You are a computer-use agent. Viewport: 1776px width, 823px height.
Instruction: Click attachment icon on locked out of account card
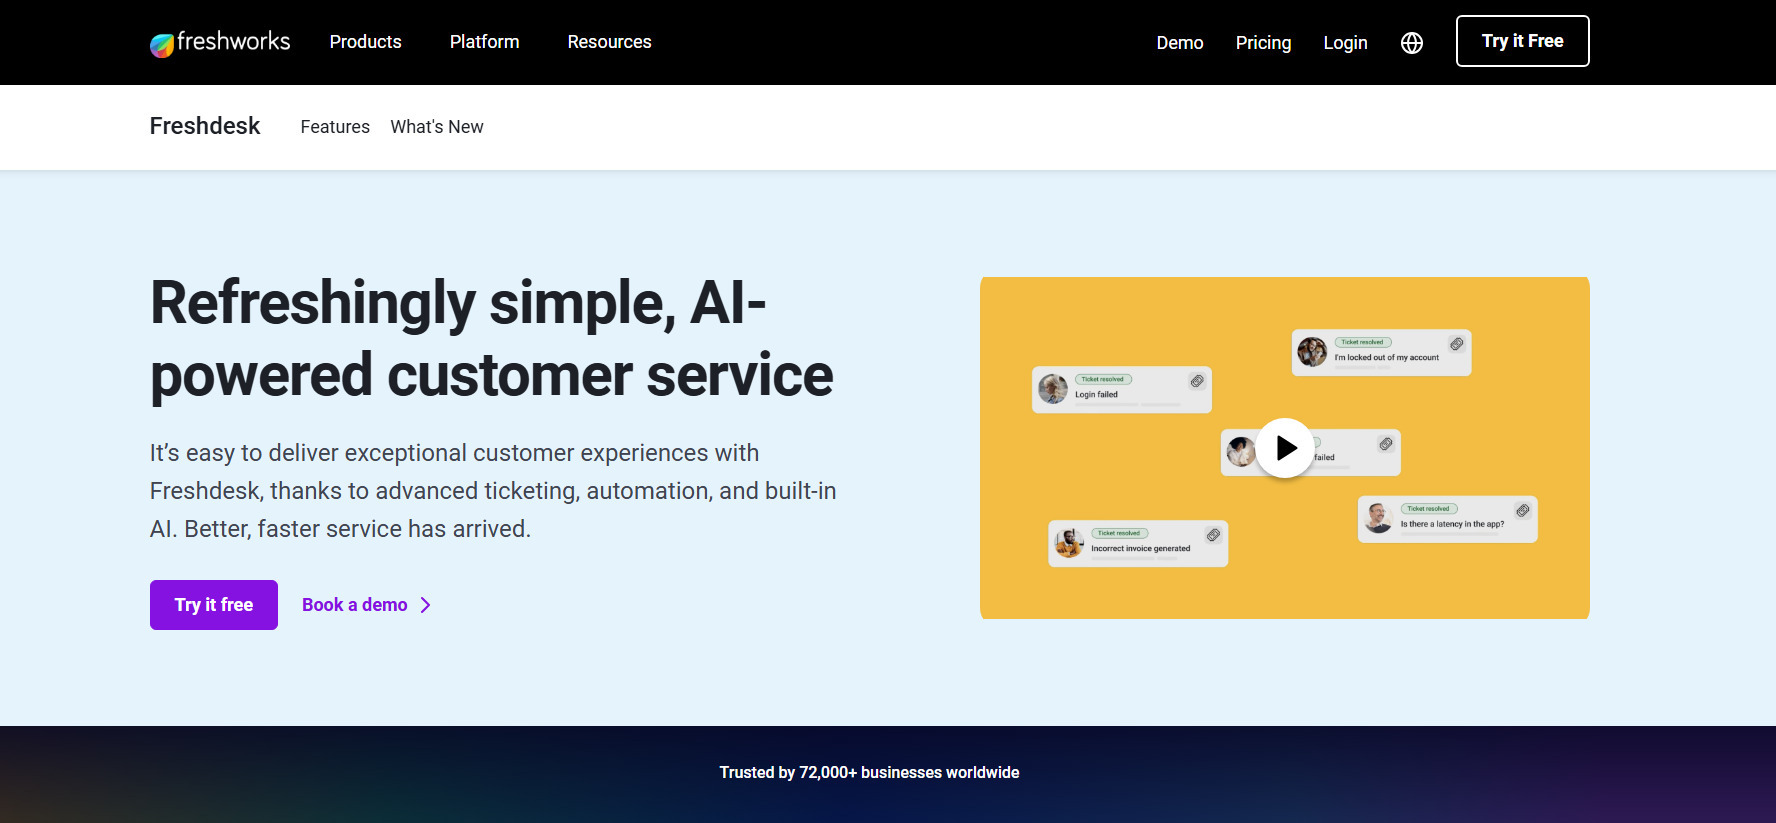pos(1457,344)
